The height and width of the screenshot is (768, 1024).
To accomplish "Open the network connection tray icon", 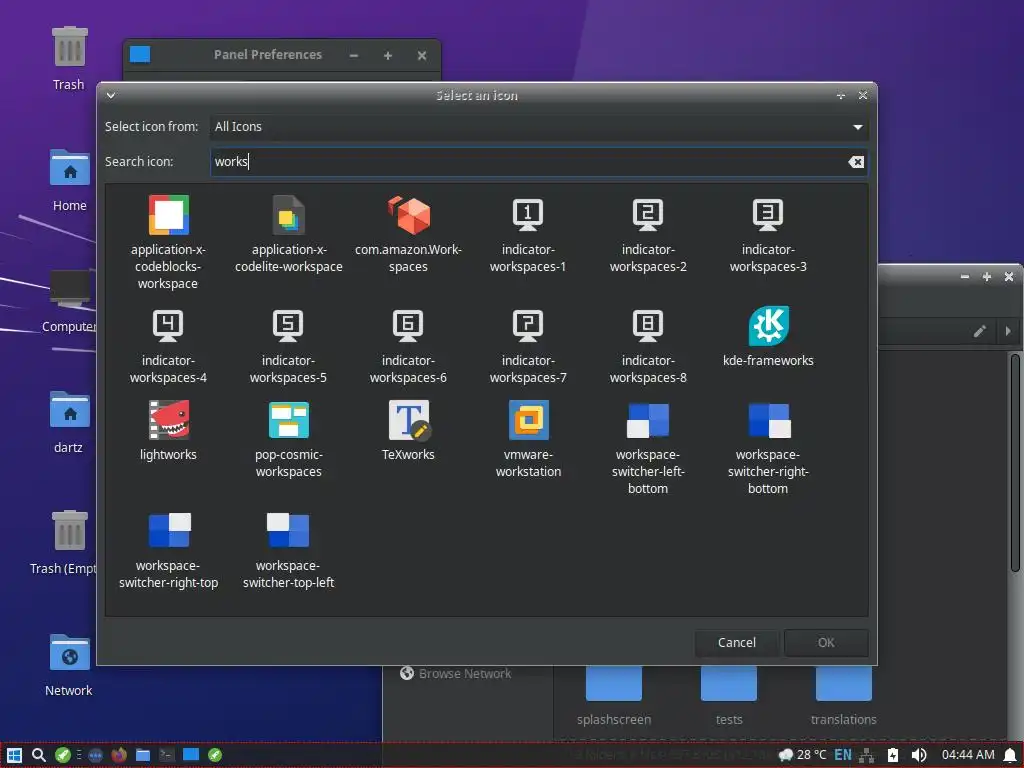I will click(x=867, y=755).
